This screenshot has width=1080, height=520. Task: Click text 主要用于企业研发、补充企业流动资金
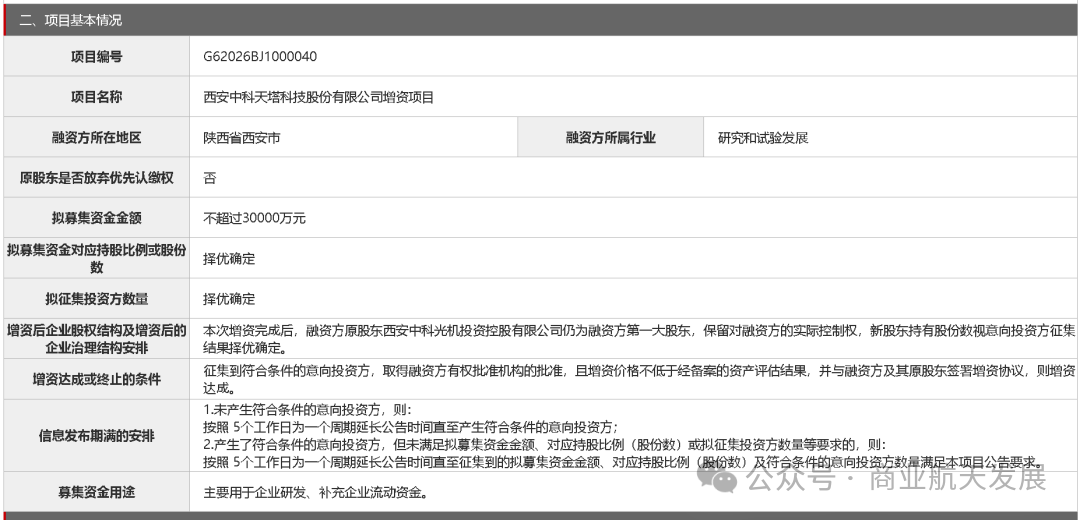click(312, 492)
